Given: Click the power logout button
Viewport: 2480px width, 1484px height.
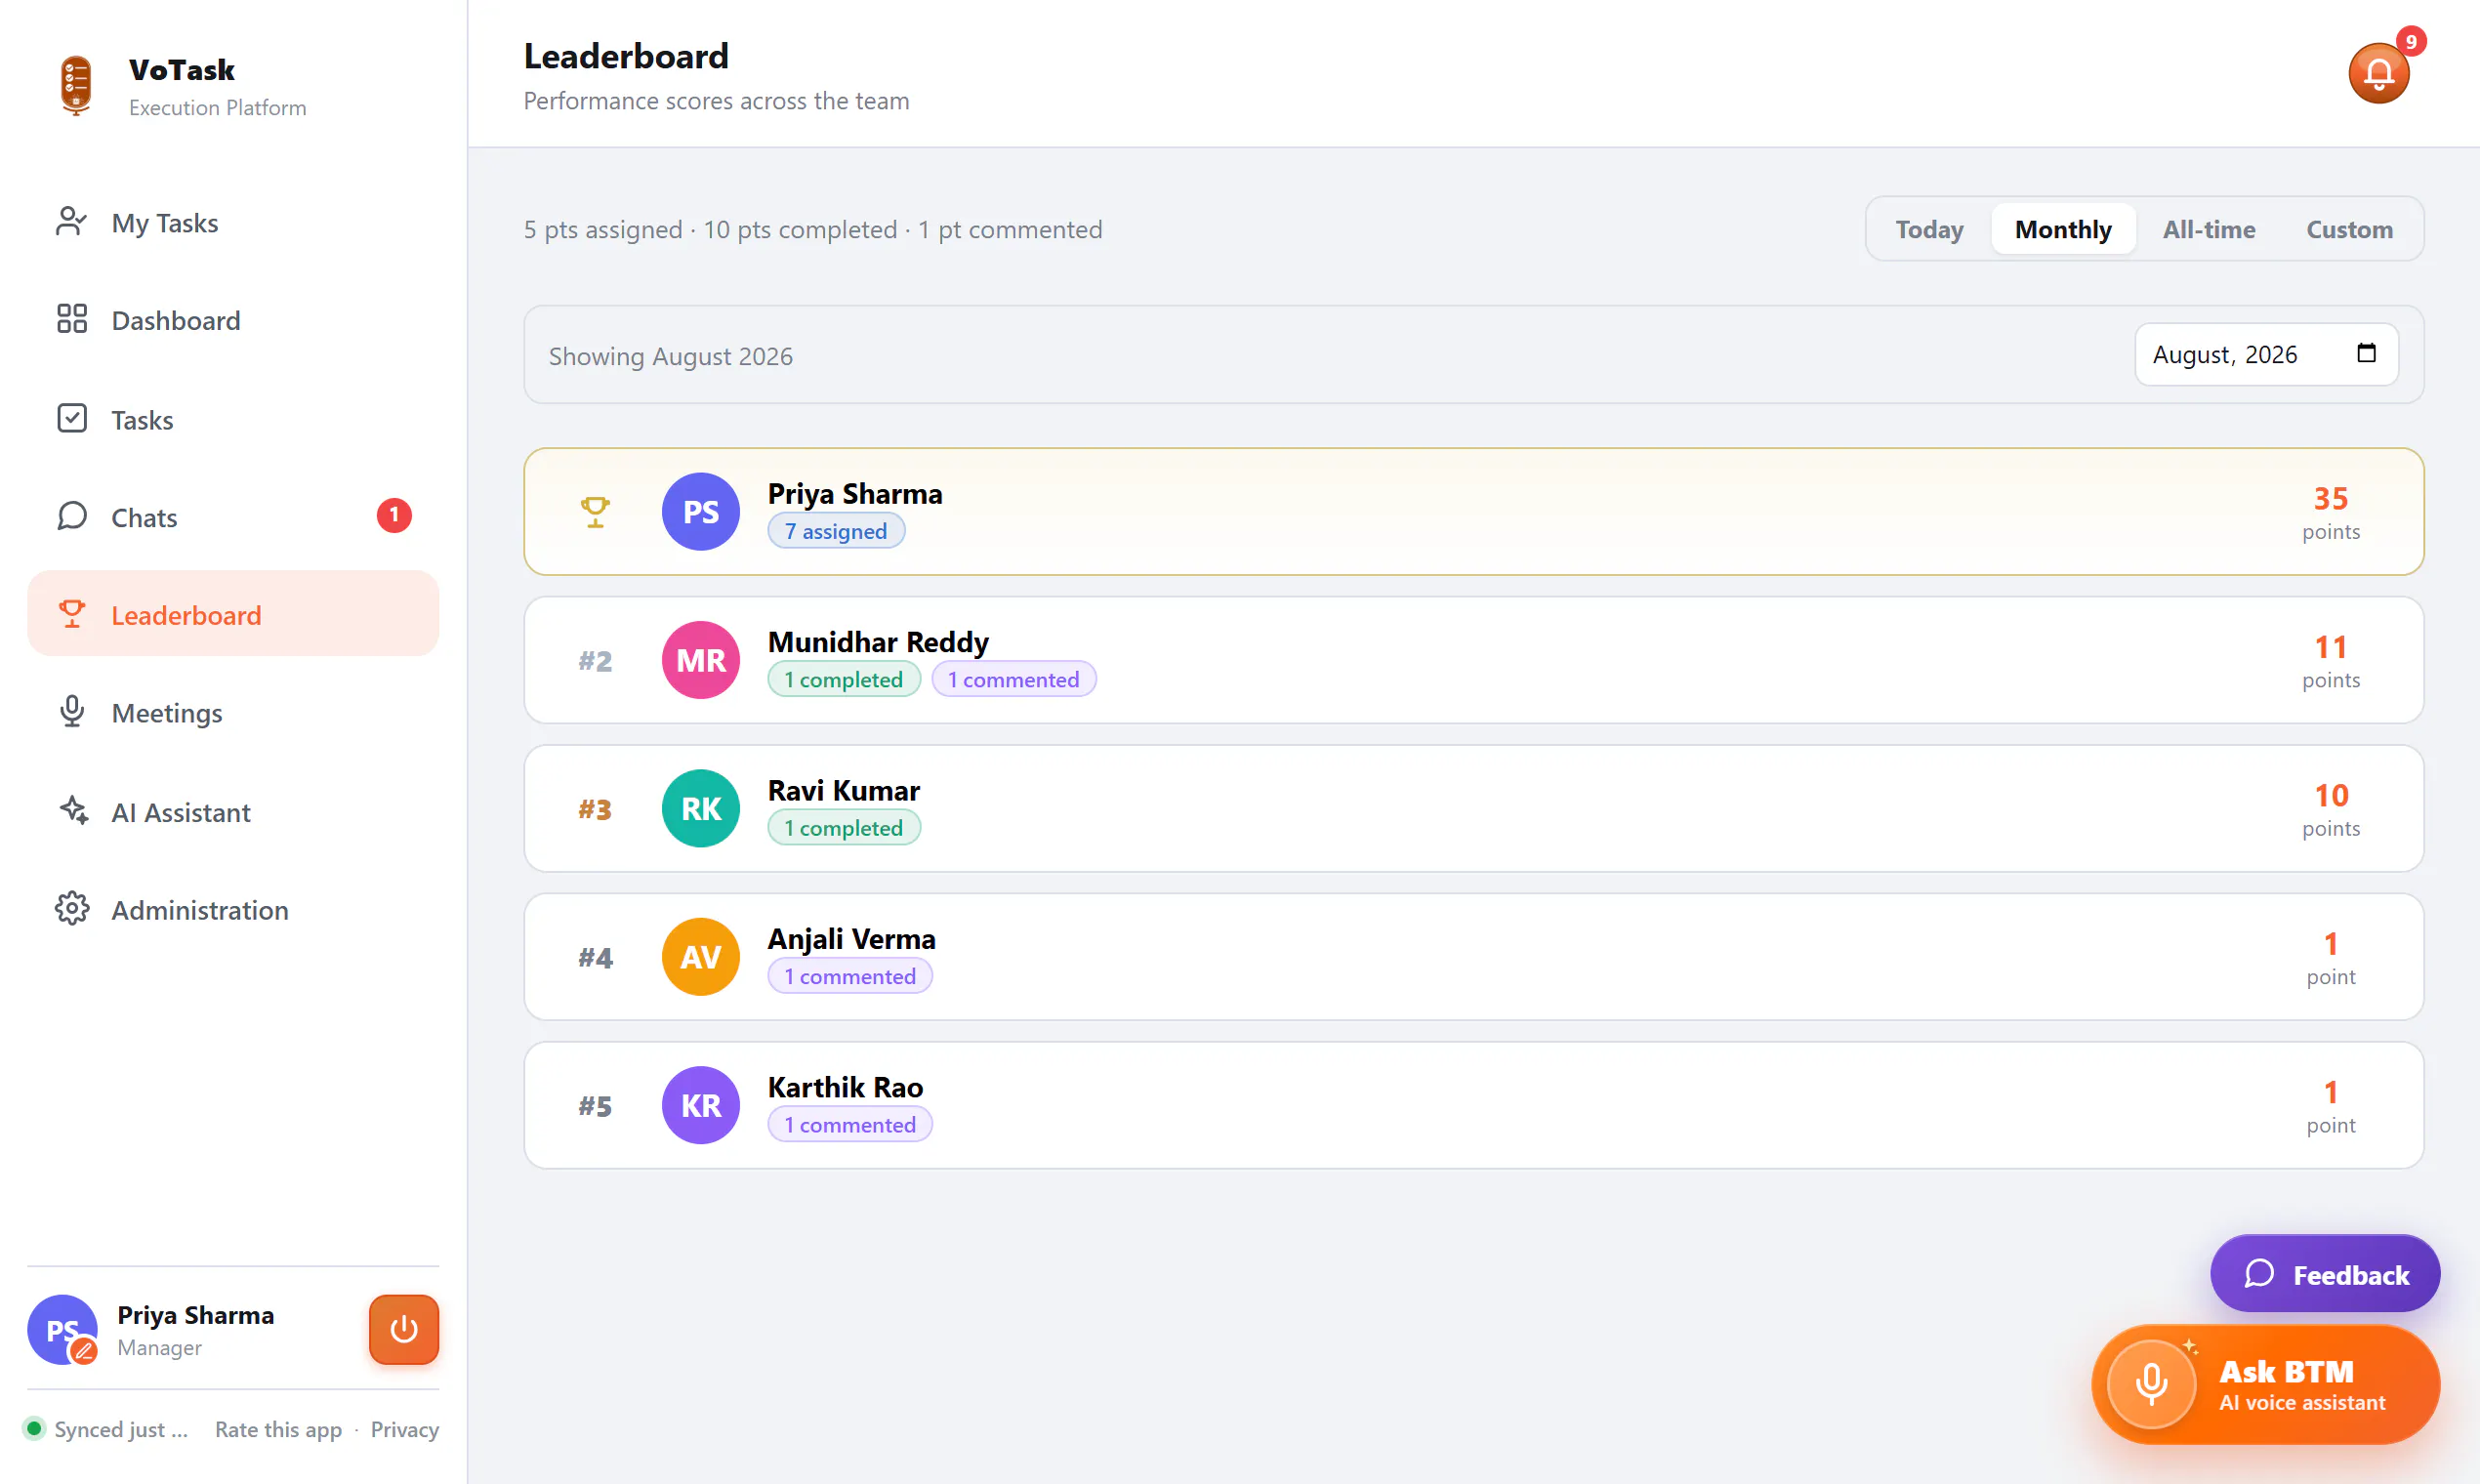Looking at the screenshot, I should [x=404, y=1330].
